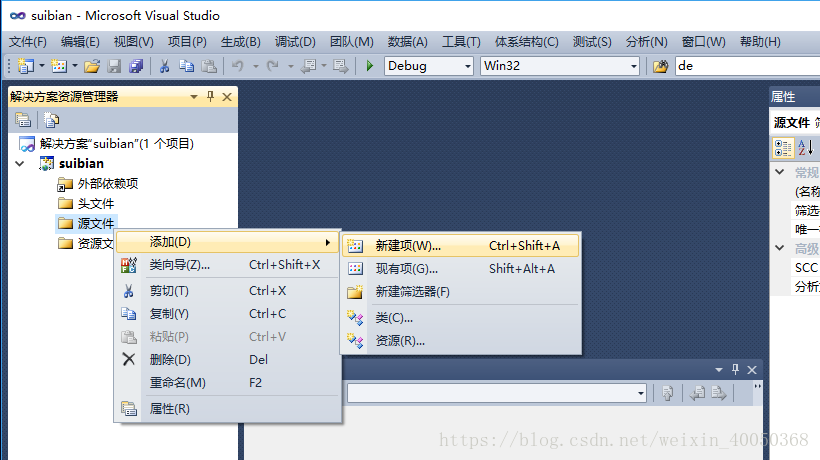
Task: Open the 添加(D) submenu entry
Action: pos(227,242)
